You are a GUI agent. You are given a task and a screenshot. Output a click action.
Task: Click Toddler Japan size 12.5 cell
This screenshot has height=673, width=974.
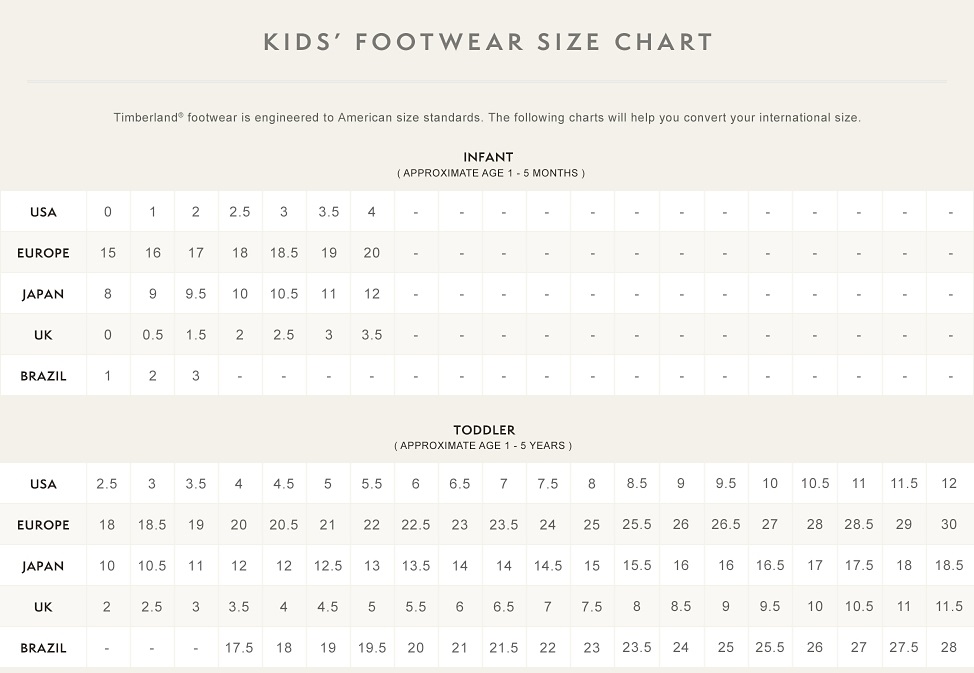click(x=328, y=566)
